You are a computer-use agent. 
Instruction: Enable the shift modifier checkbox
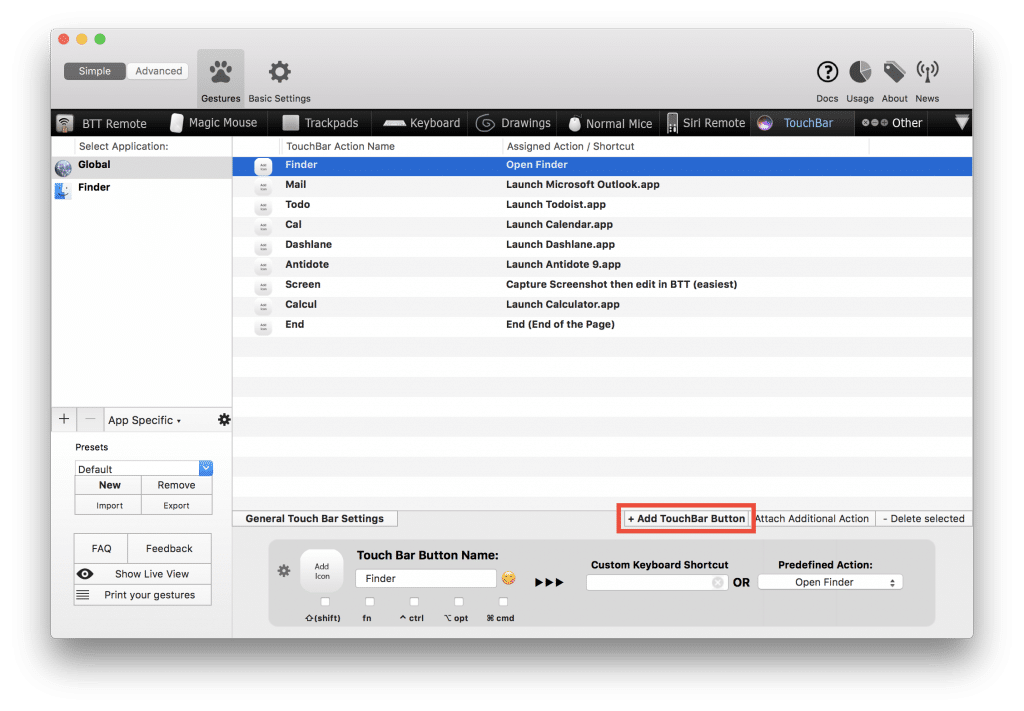[325, 601]
